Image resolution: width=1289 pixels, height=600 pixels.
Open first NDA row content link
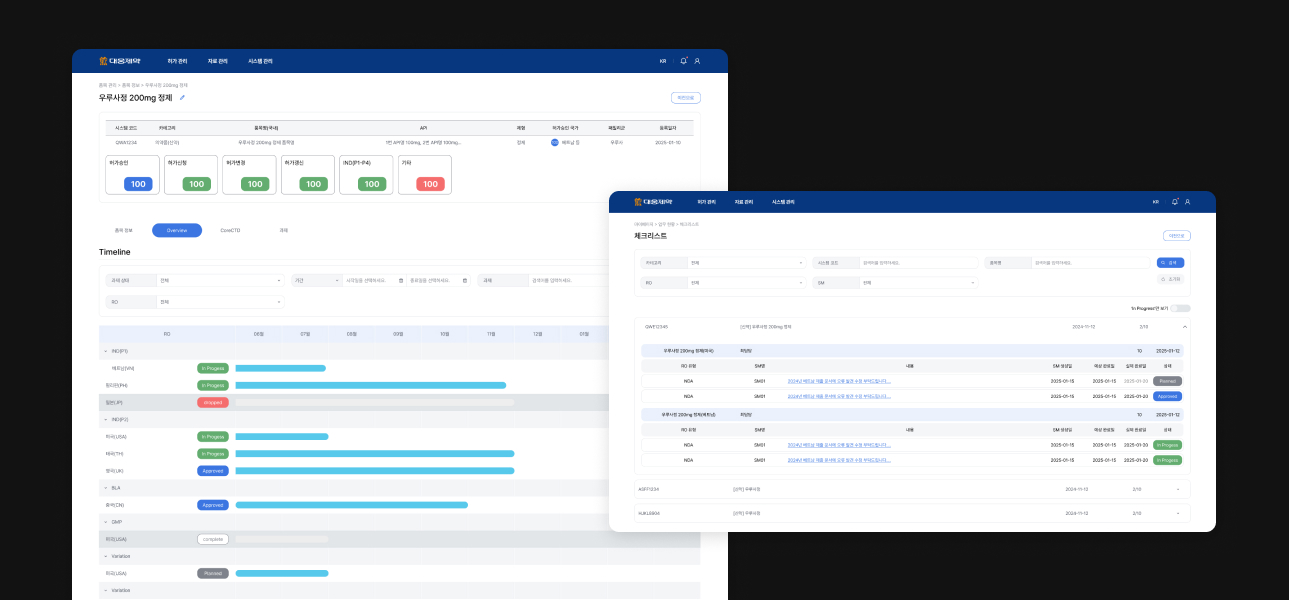point(838,381)
